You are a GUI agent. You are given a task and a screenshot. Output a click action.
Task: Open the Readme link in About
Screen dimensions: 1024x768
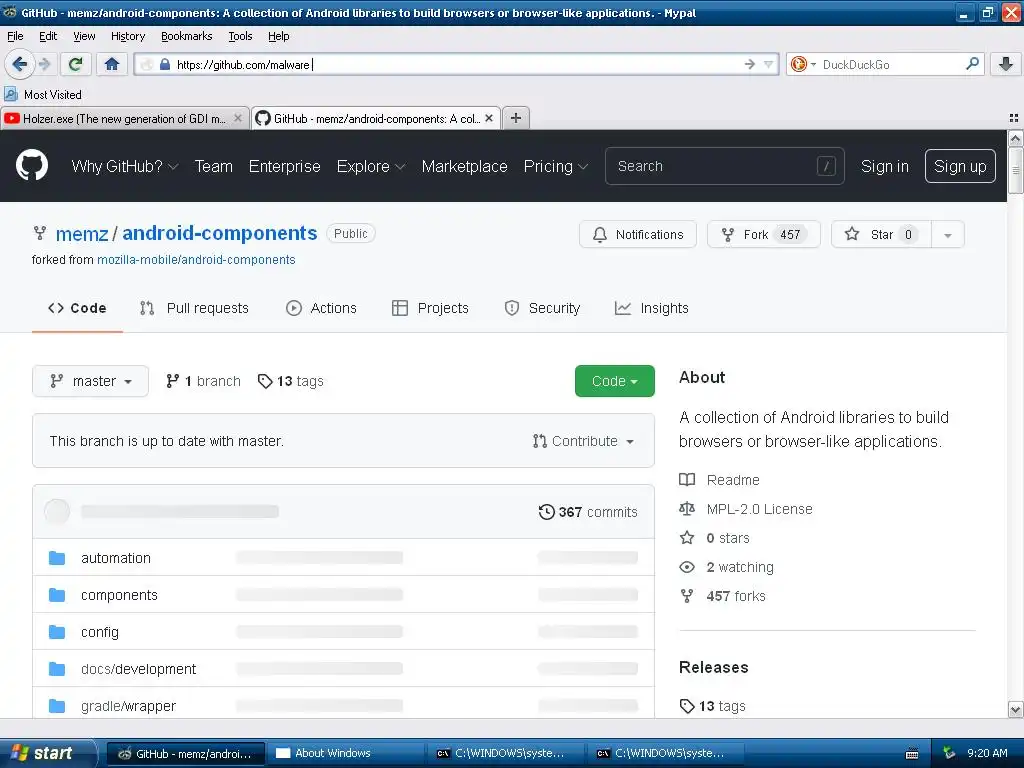(720, 480)
